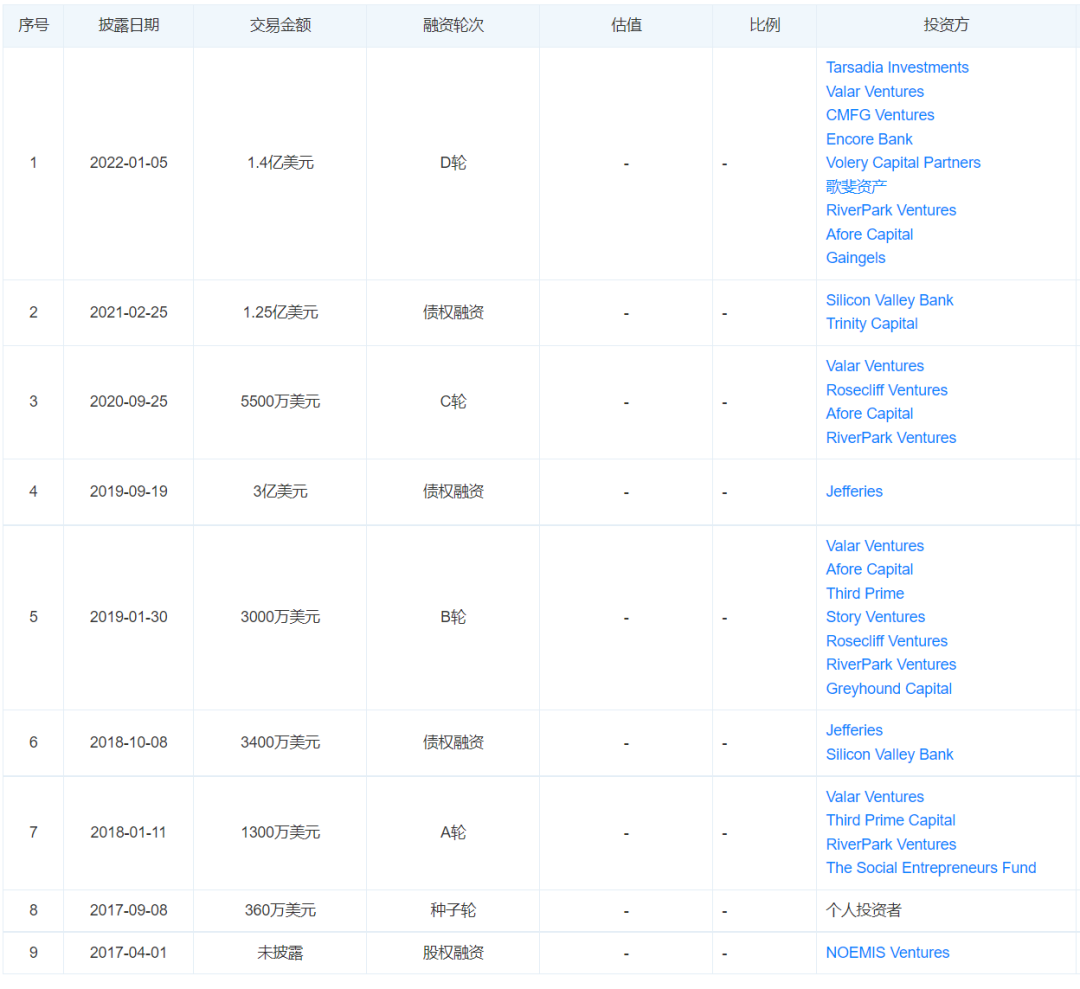Screen dimensions: 1080x989
Task: Click the Story Ventures link
Action: point(875,617)
